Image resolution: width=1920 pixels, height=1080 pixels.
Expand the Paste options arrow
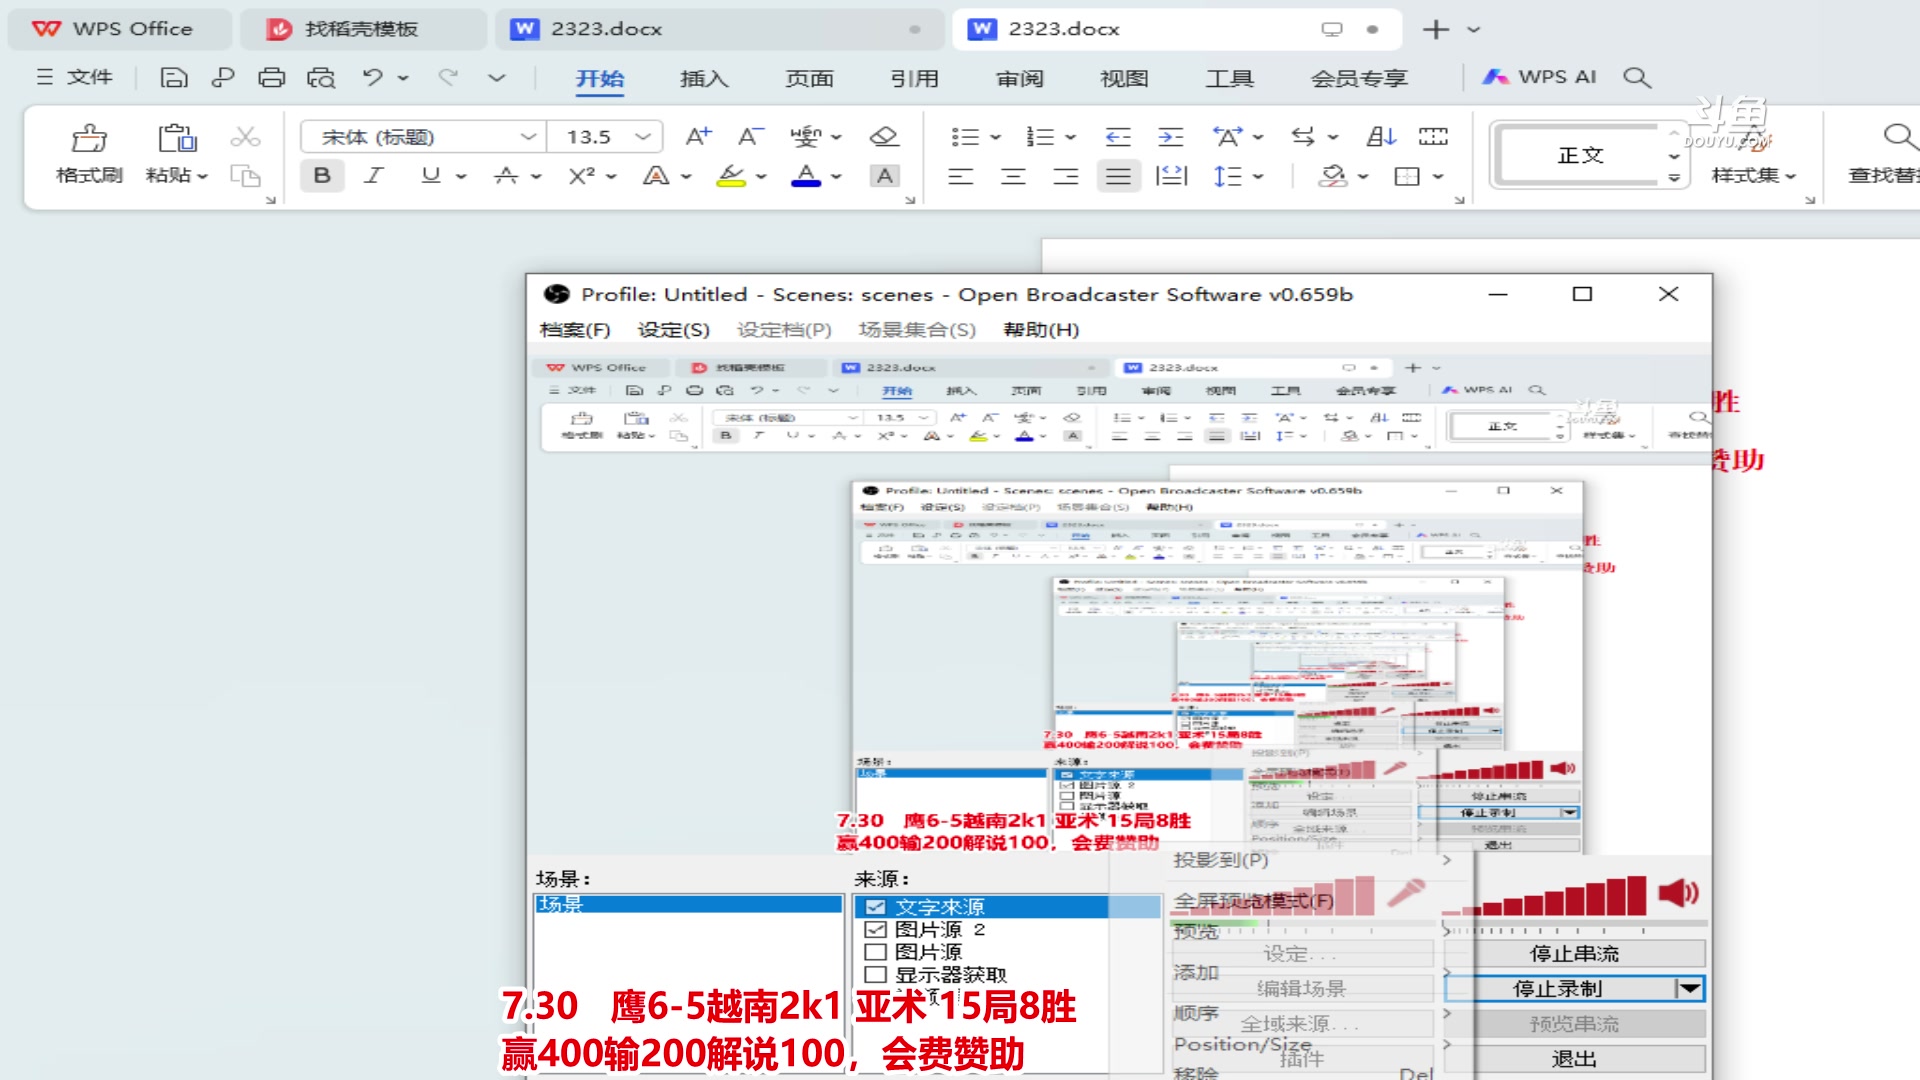pos(202,177)
